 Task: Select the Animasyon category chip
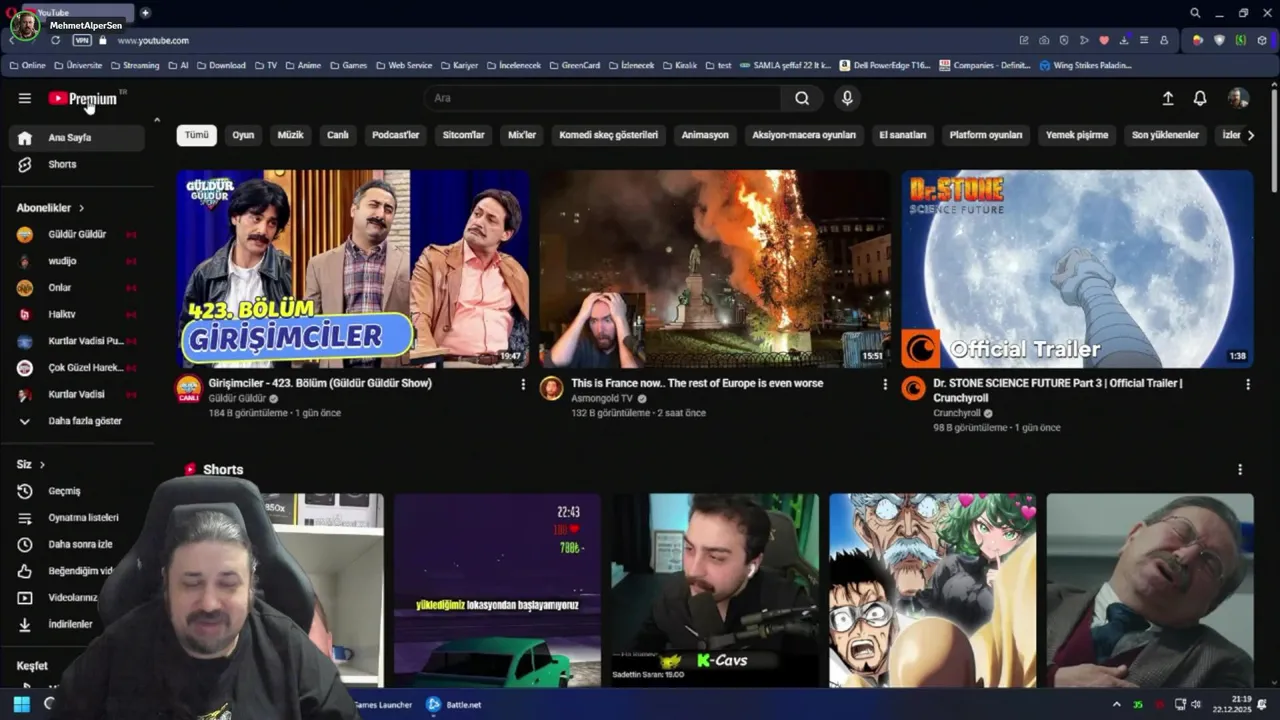coord(705,135)
